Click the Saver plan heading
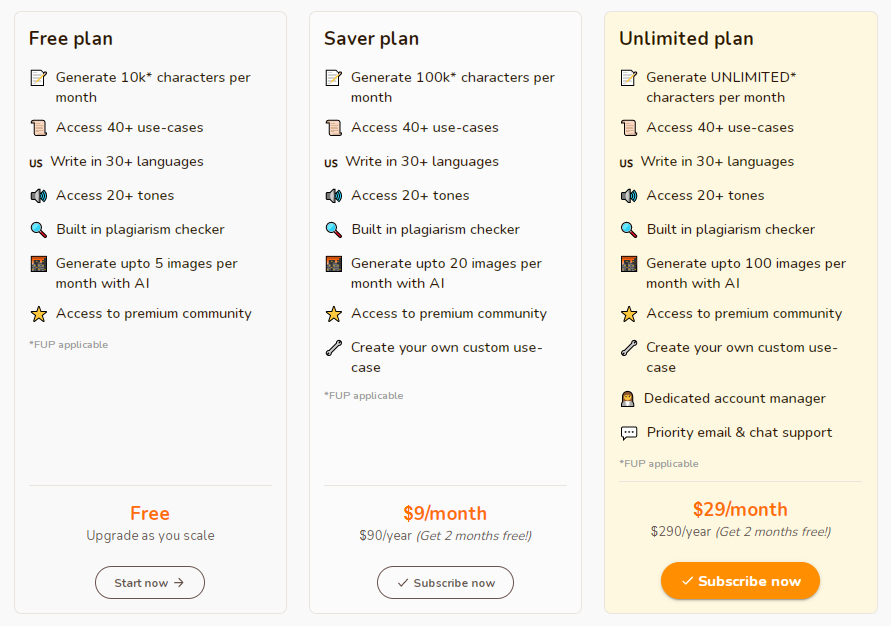This screenshot has width=891, height=626. tap(372, 39)
